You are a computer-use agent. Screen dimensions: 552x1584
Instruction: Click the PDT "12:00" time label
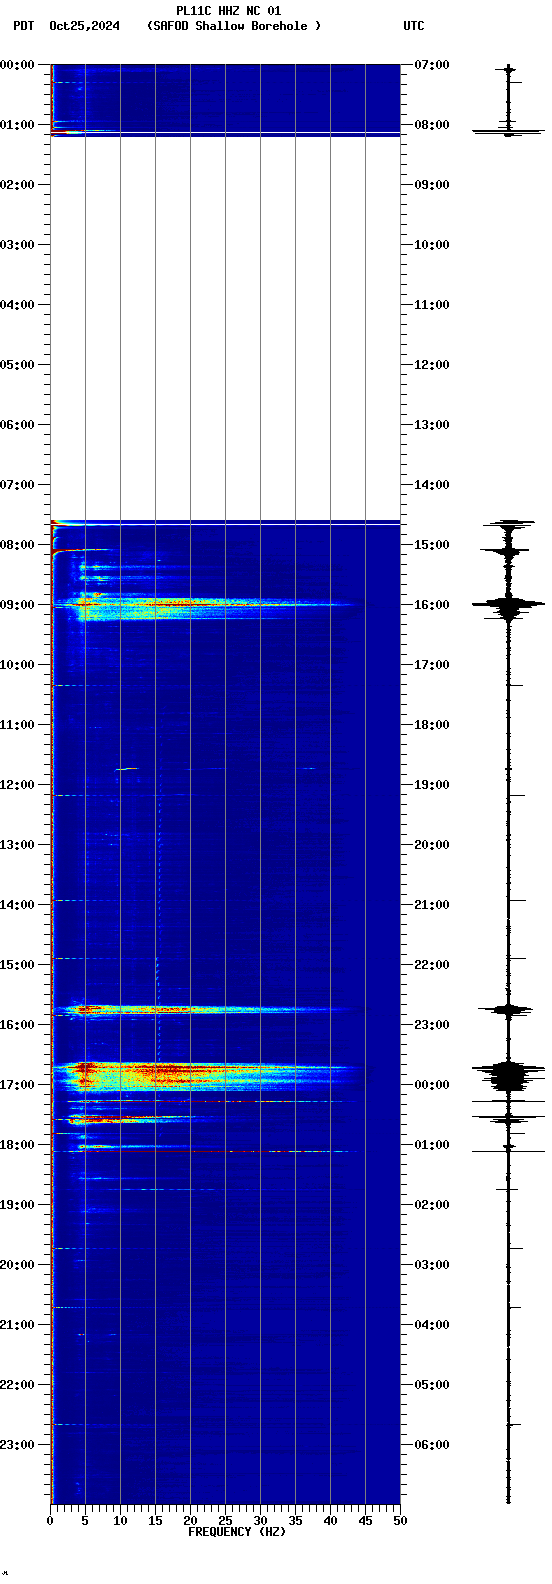17,785
